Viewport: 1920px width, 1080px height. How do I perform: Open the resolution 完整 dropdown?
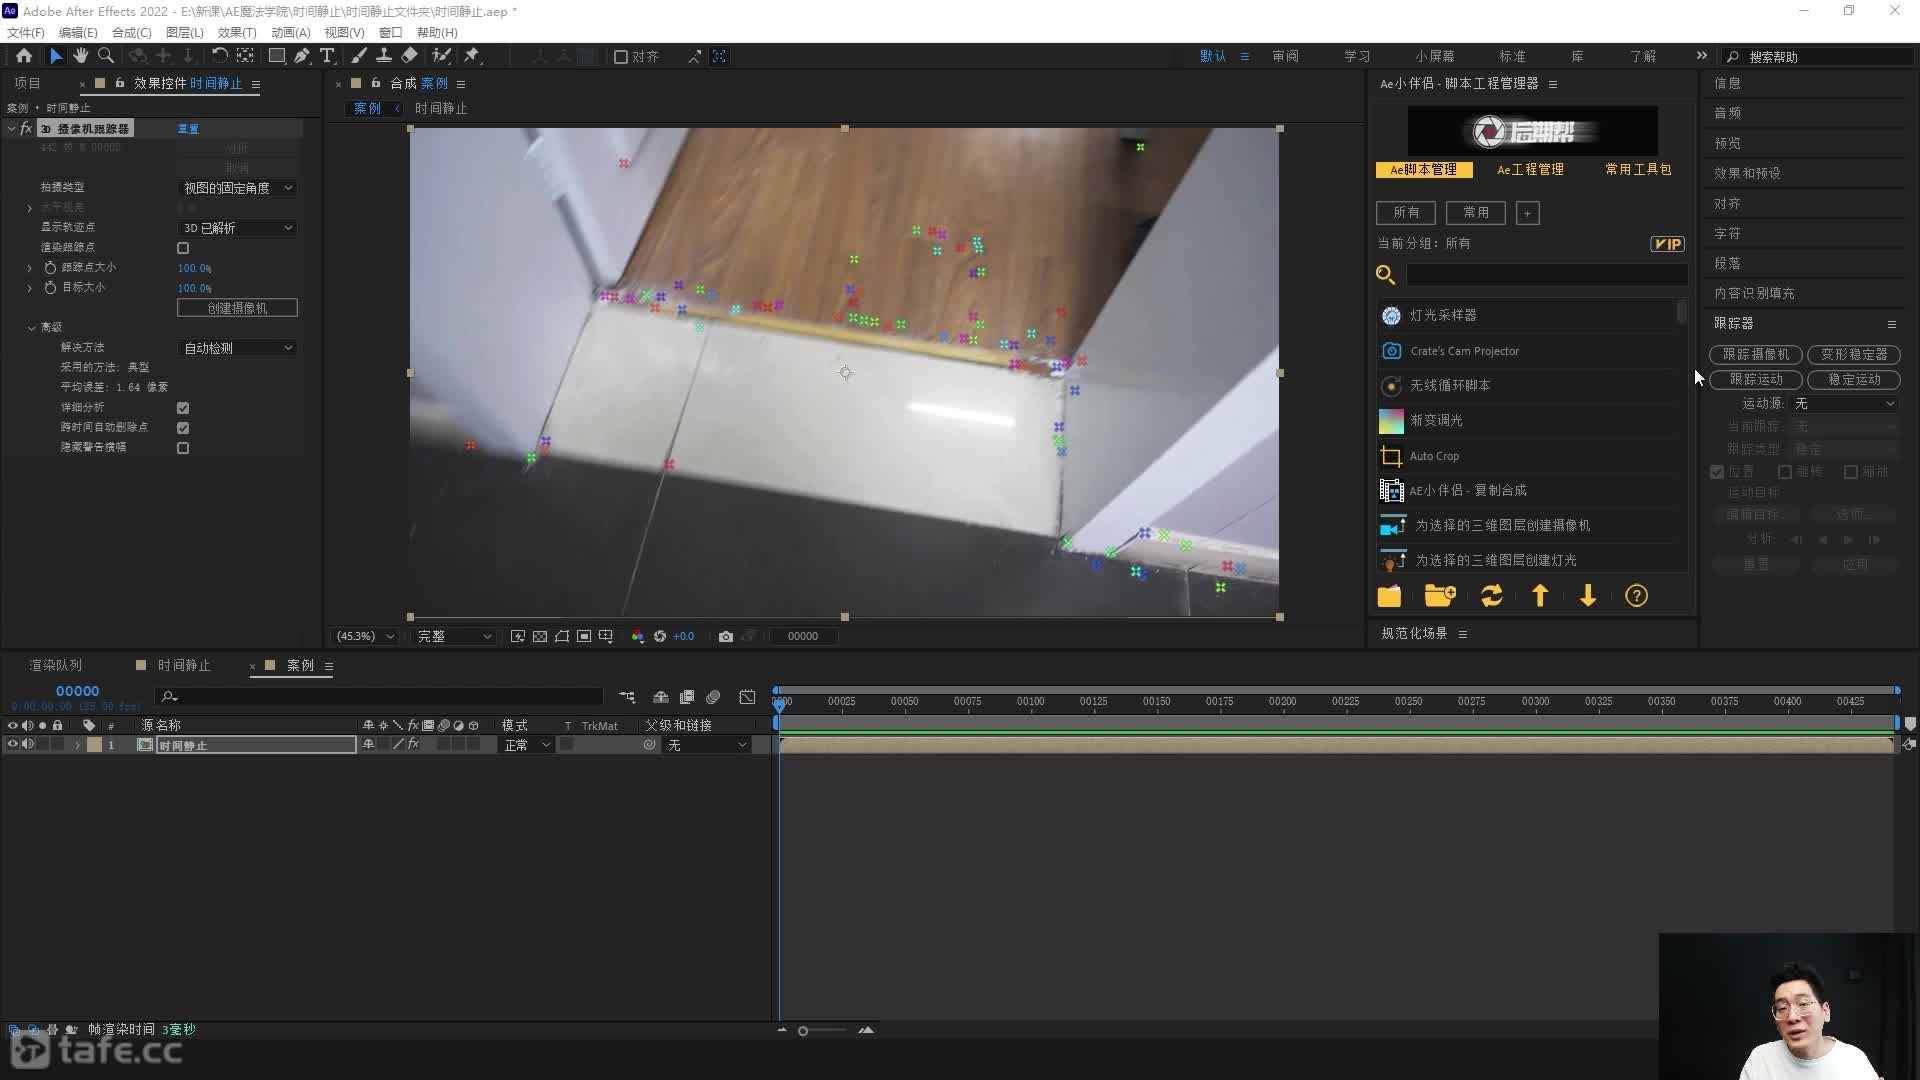pos(455,636)
